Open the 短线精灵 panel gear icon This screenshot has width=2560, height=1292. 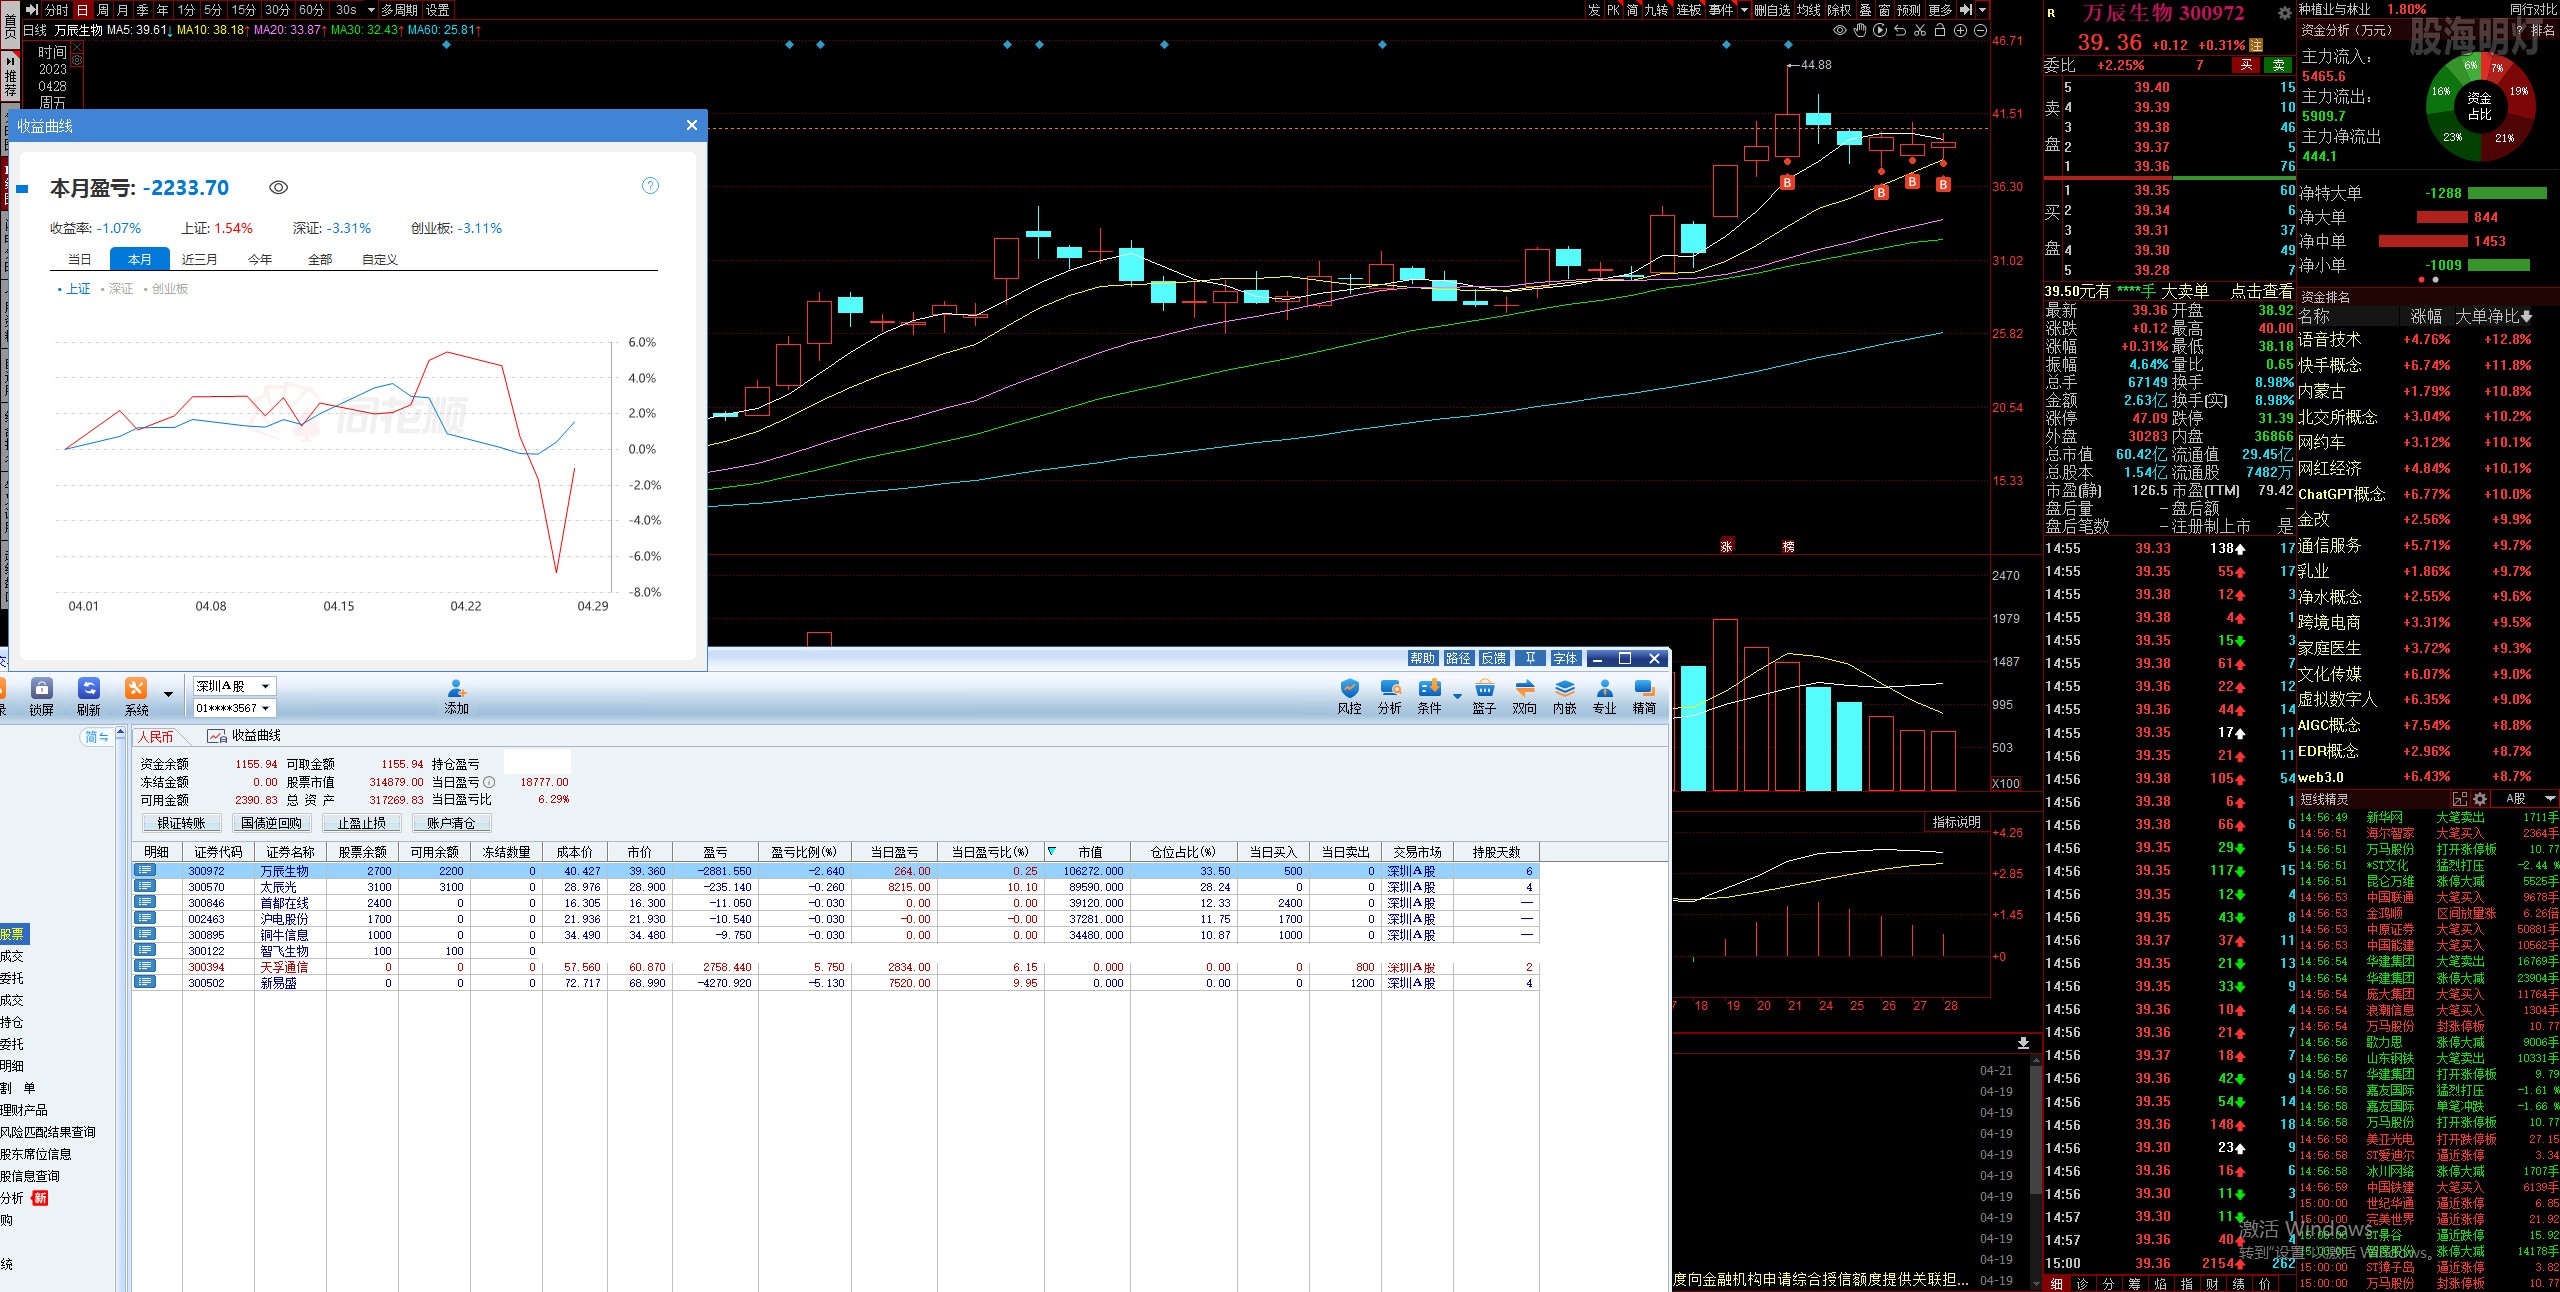[2480, 799]
